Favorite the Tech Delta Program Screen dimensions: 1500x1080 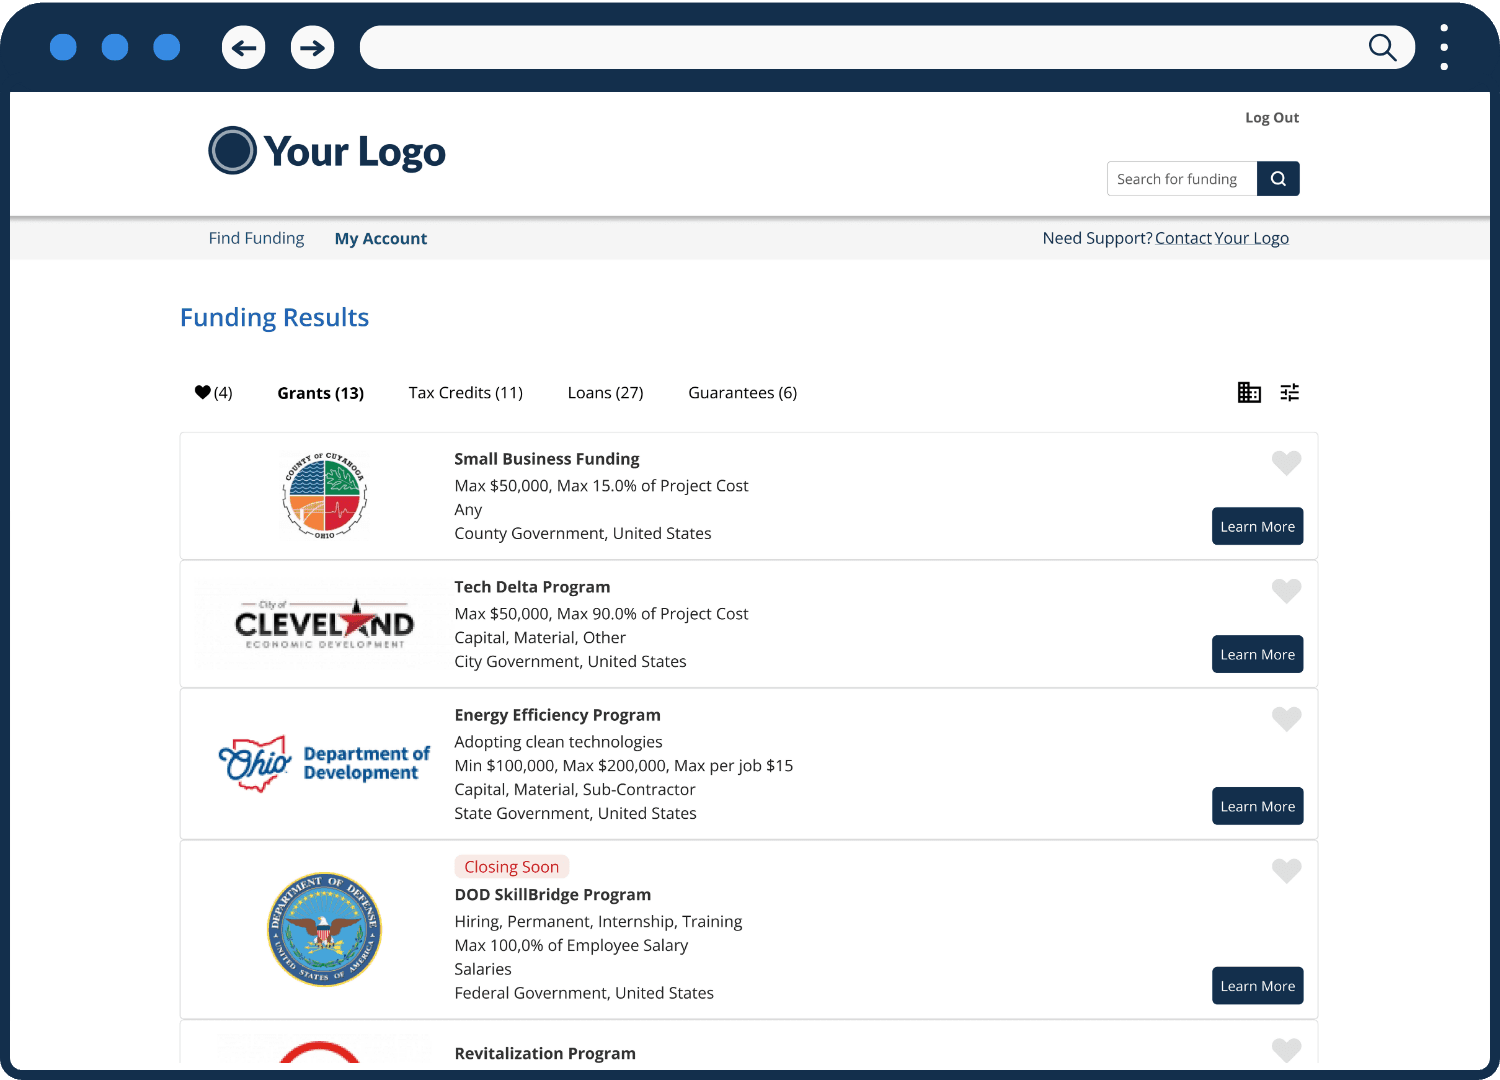[1286, 591]
